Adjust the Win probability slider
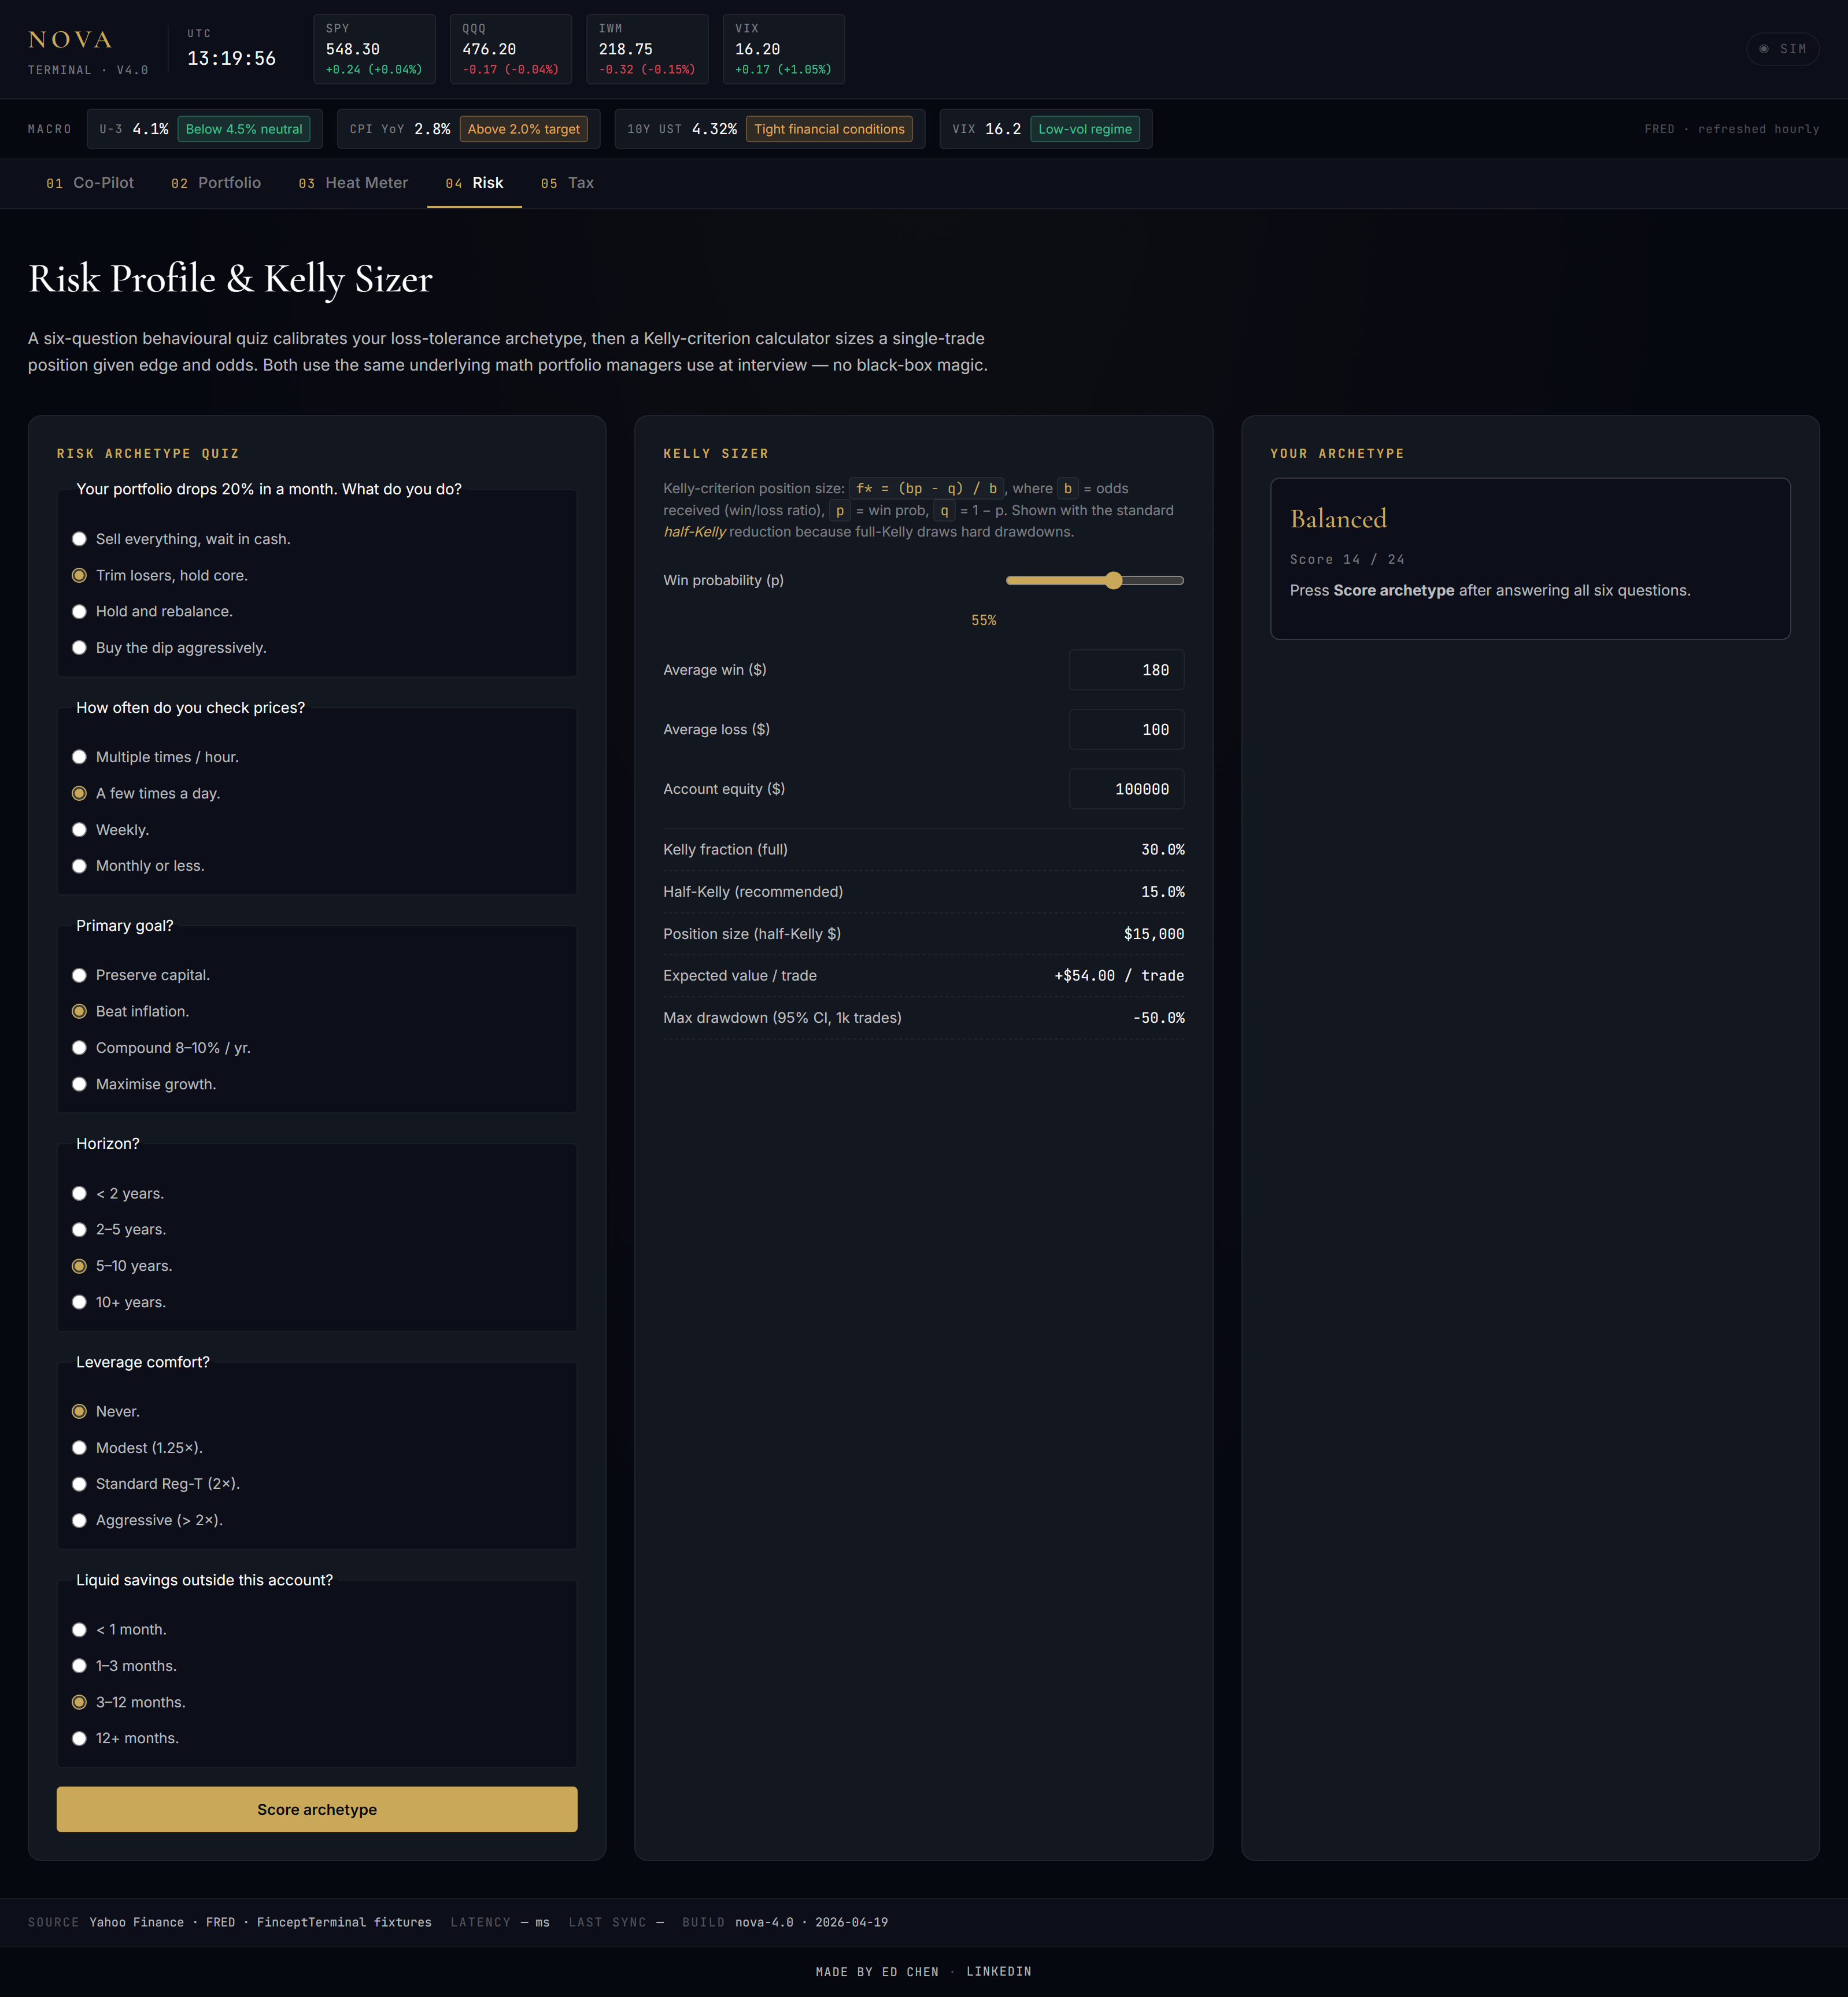The width and height of the screenshot is (1848, 1997). coord(1094,580)
